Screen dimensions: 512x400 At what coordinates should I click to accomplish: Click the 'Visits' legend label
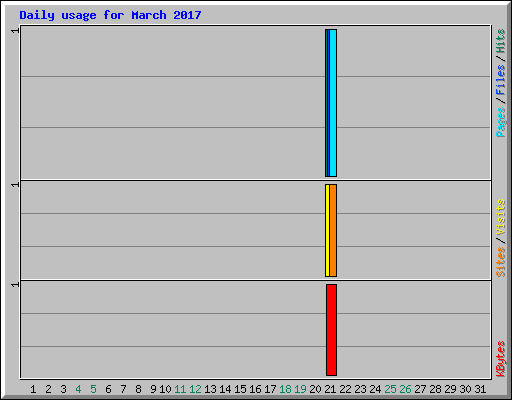(500, 217)
